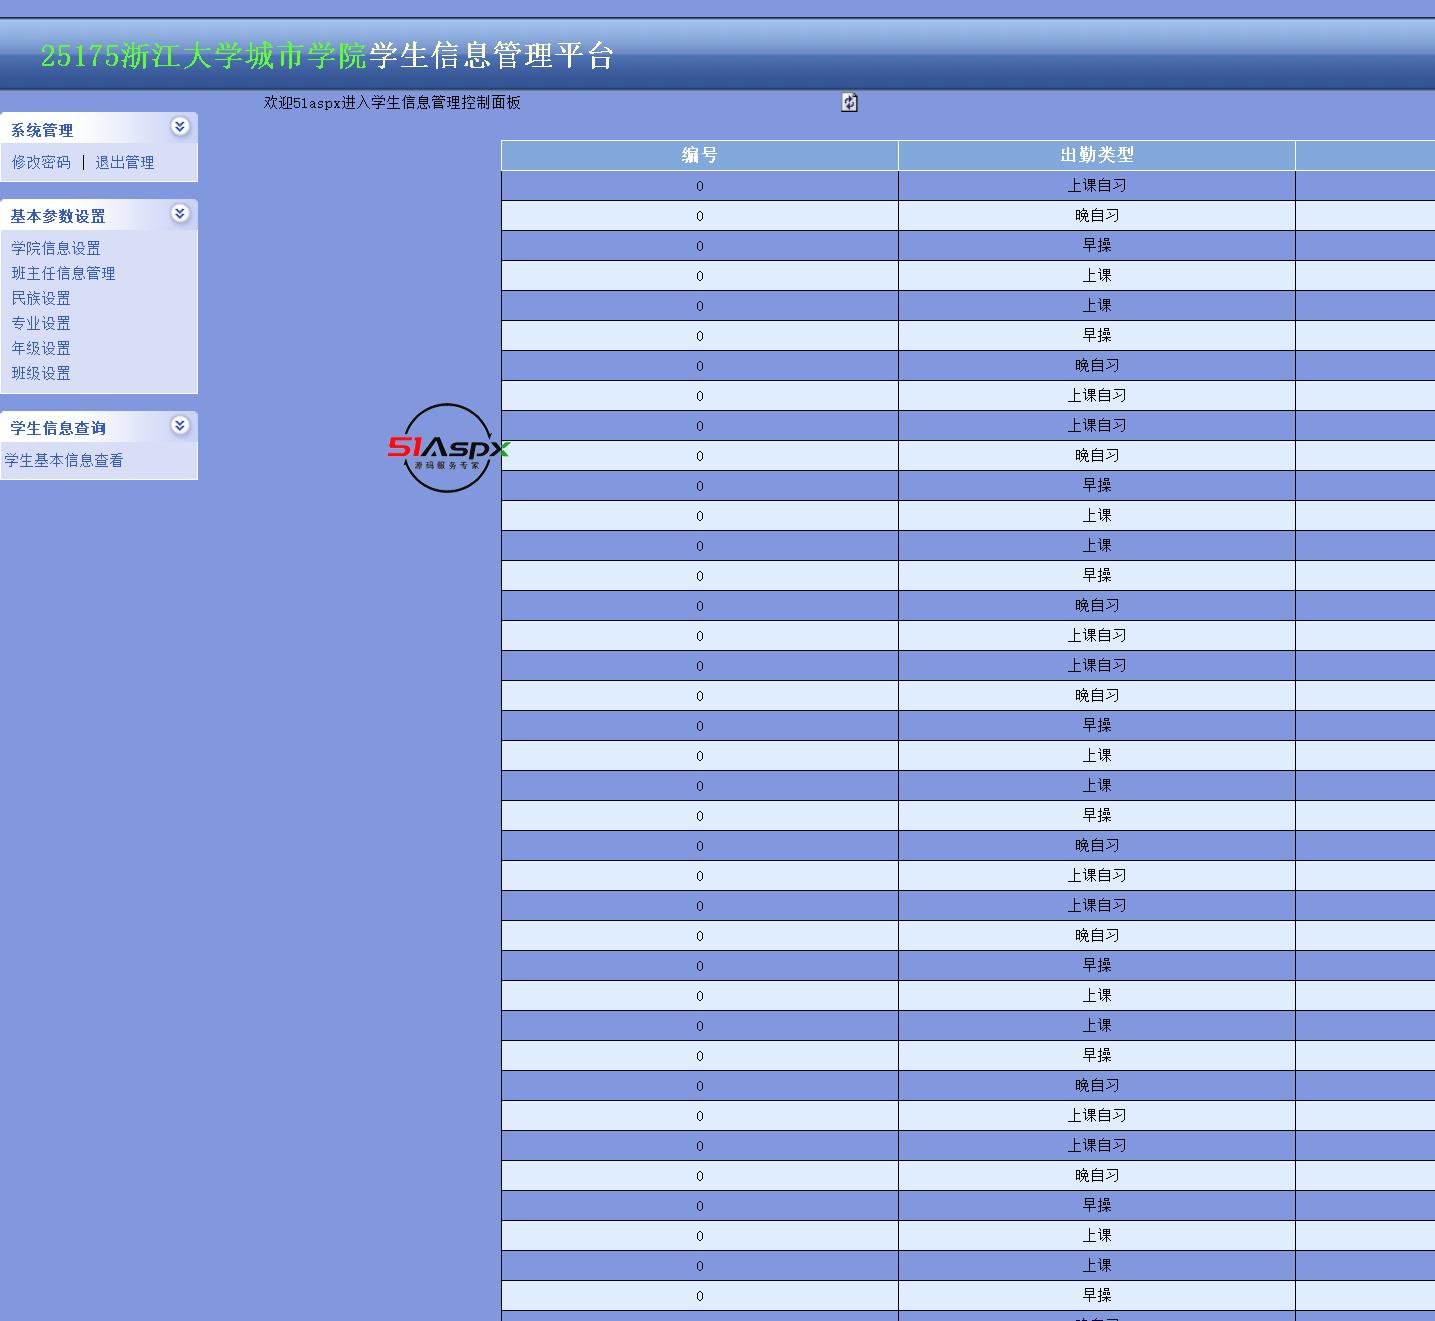Open 班级设置 from basic parameters
The width and height of the screenshot is (1435, 1321).
[x=41, y=373]
